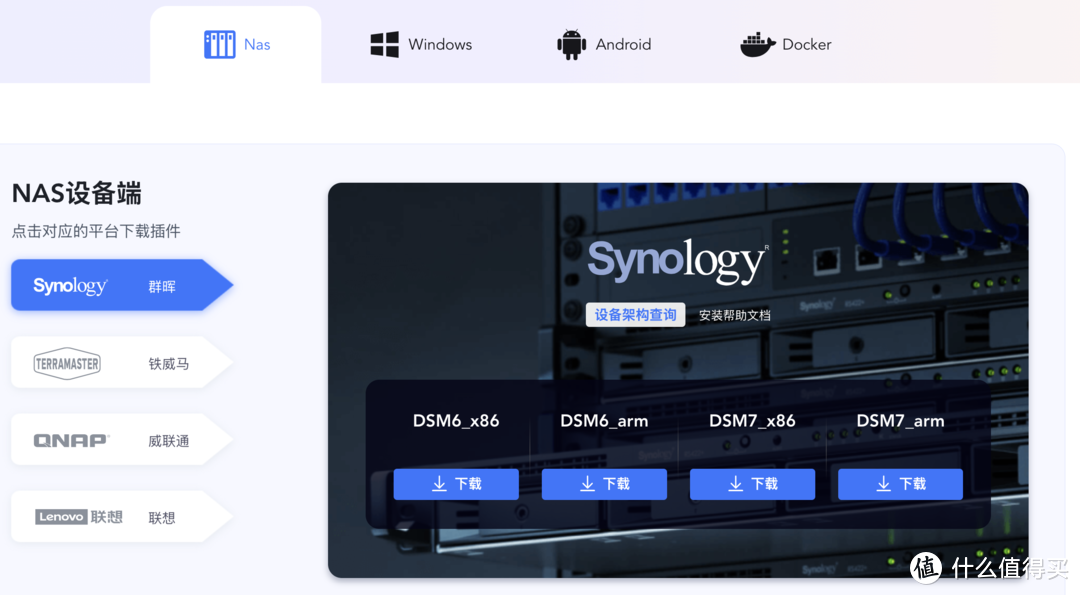
Task: Download the DSM7_arm package
Action: click(900, 484)
